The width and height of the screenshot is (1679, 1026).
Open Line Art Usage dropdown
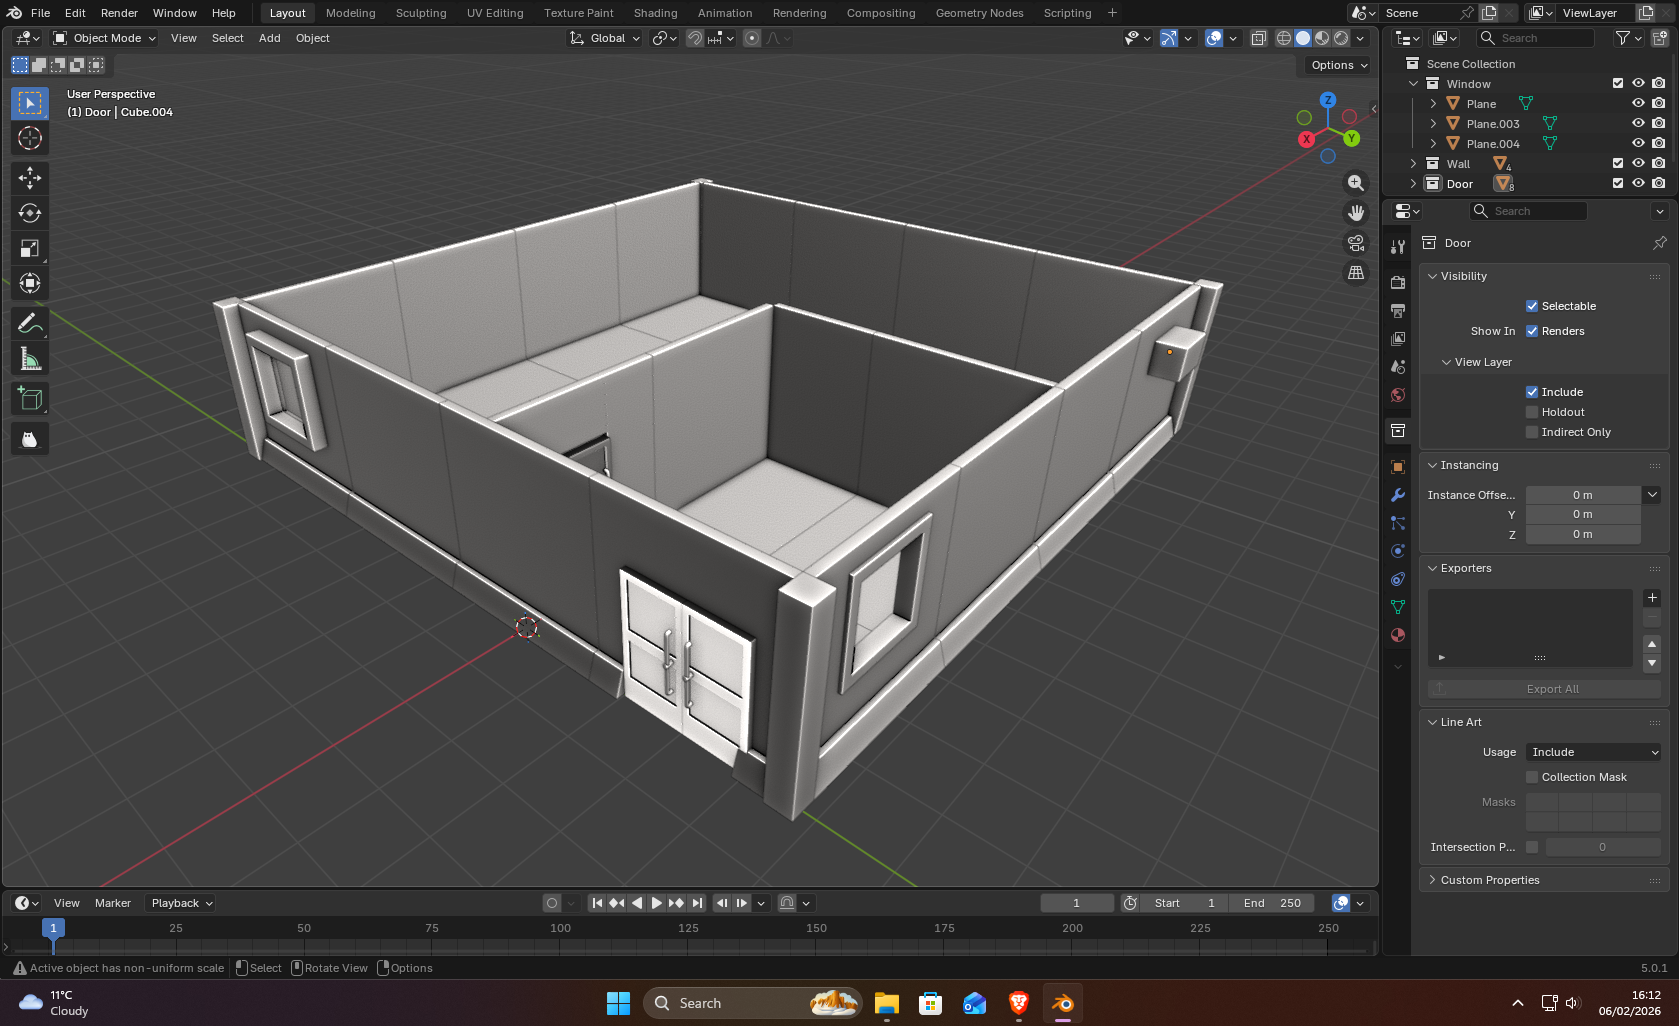1593,752
